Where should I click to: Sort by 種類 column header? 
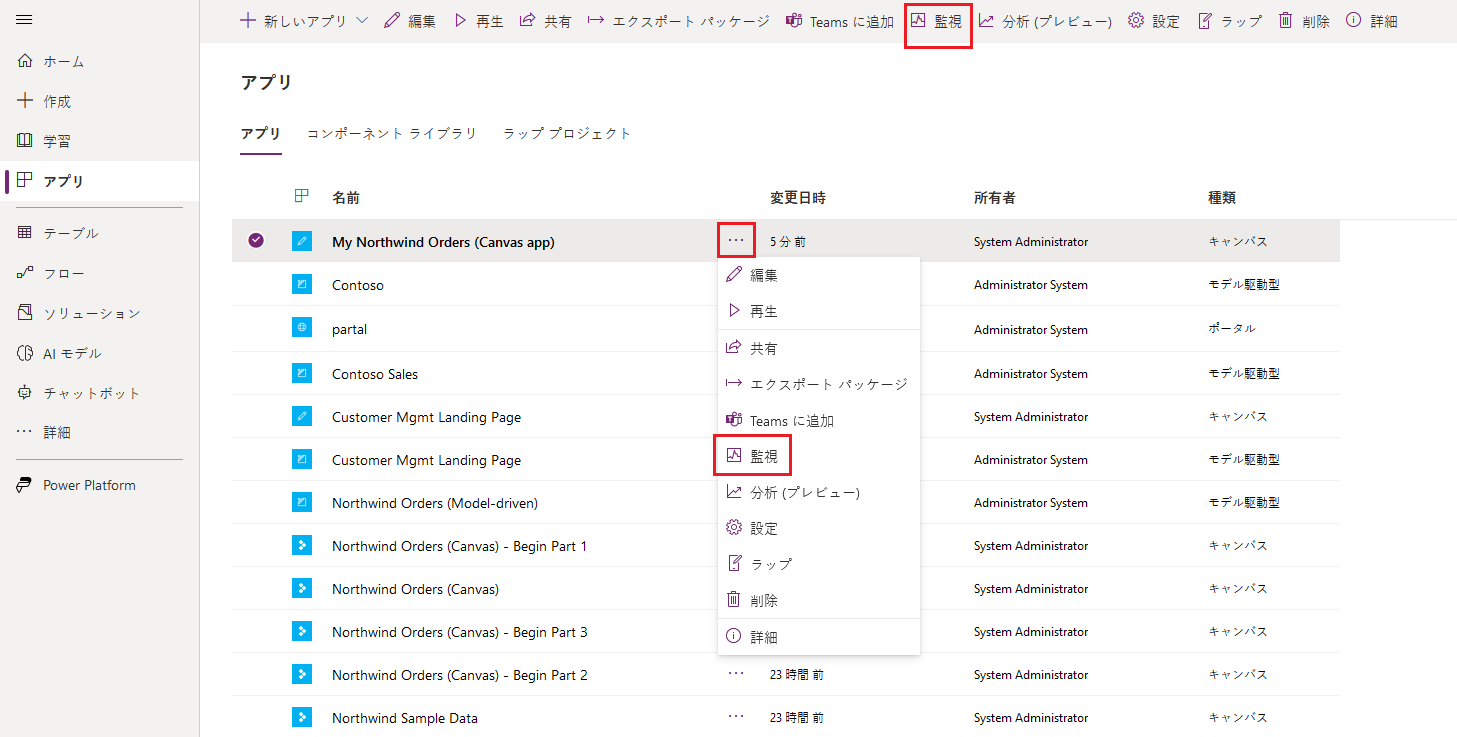coord(1222,198)
